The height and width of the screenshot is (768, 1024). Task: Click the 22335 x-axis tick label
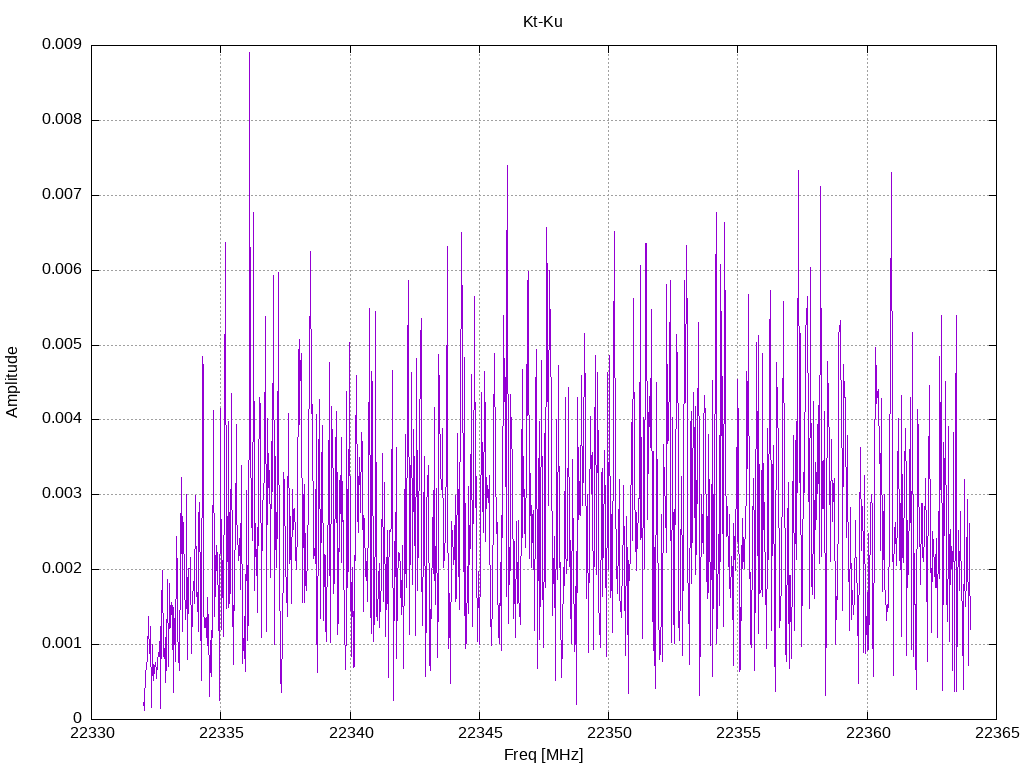[221, 733]
